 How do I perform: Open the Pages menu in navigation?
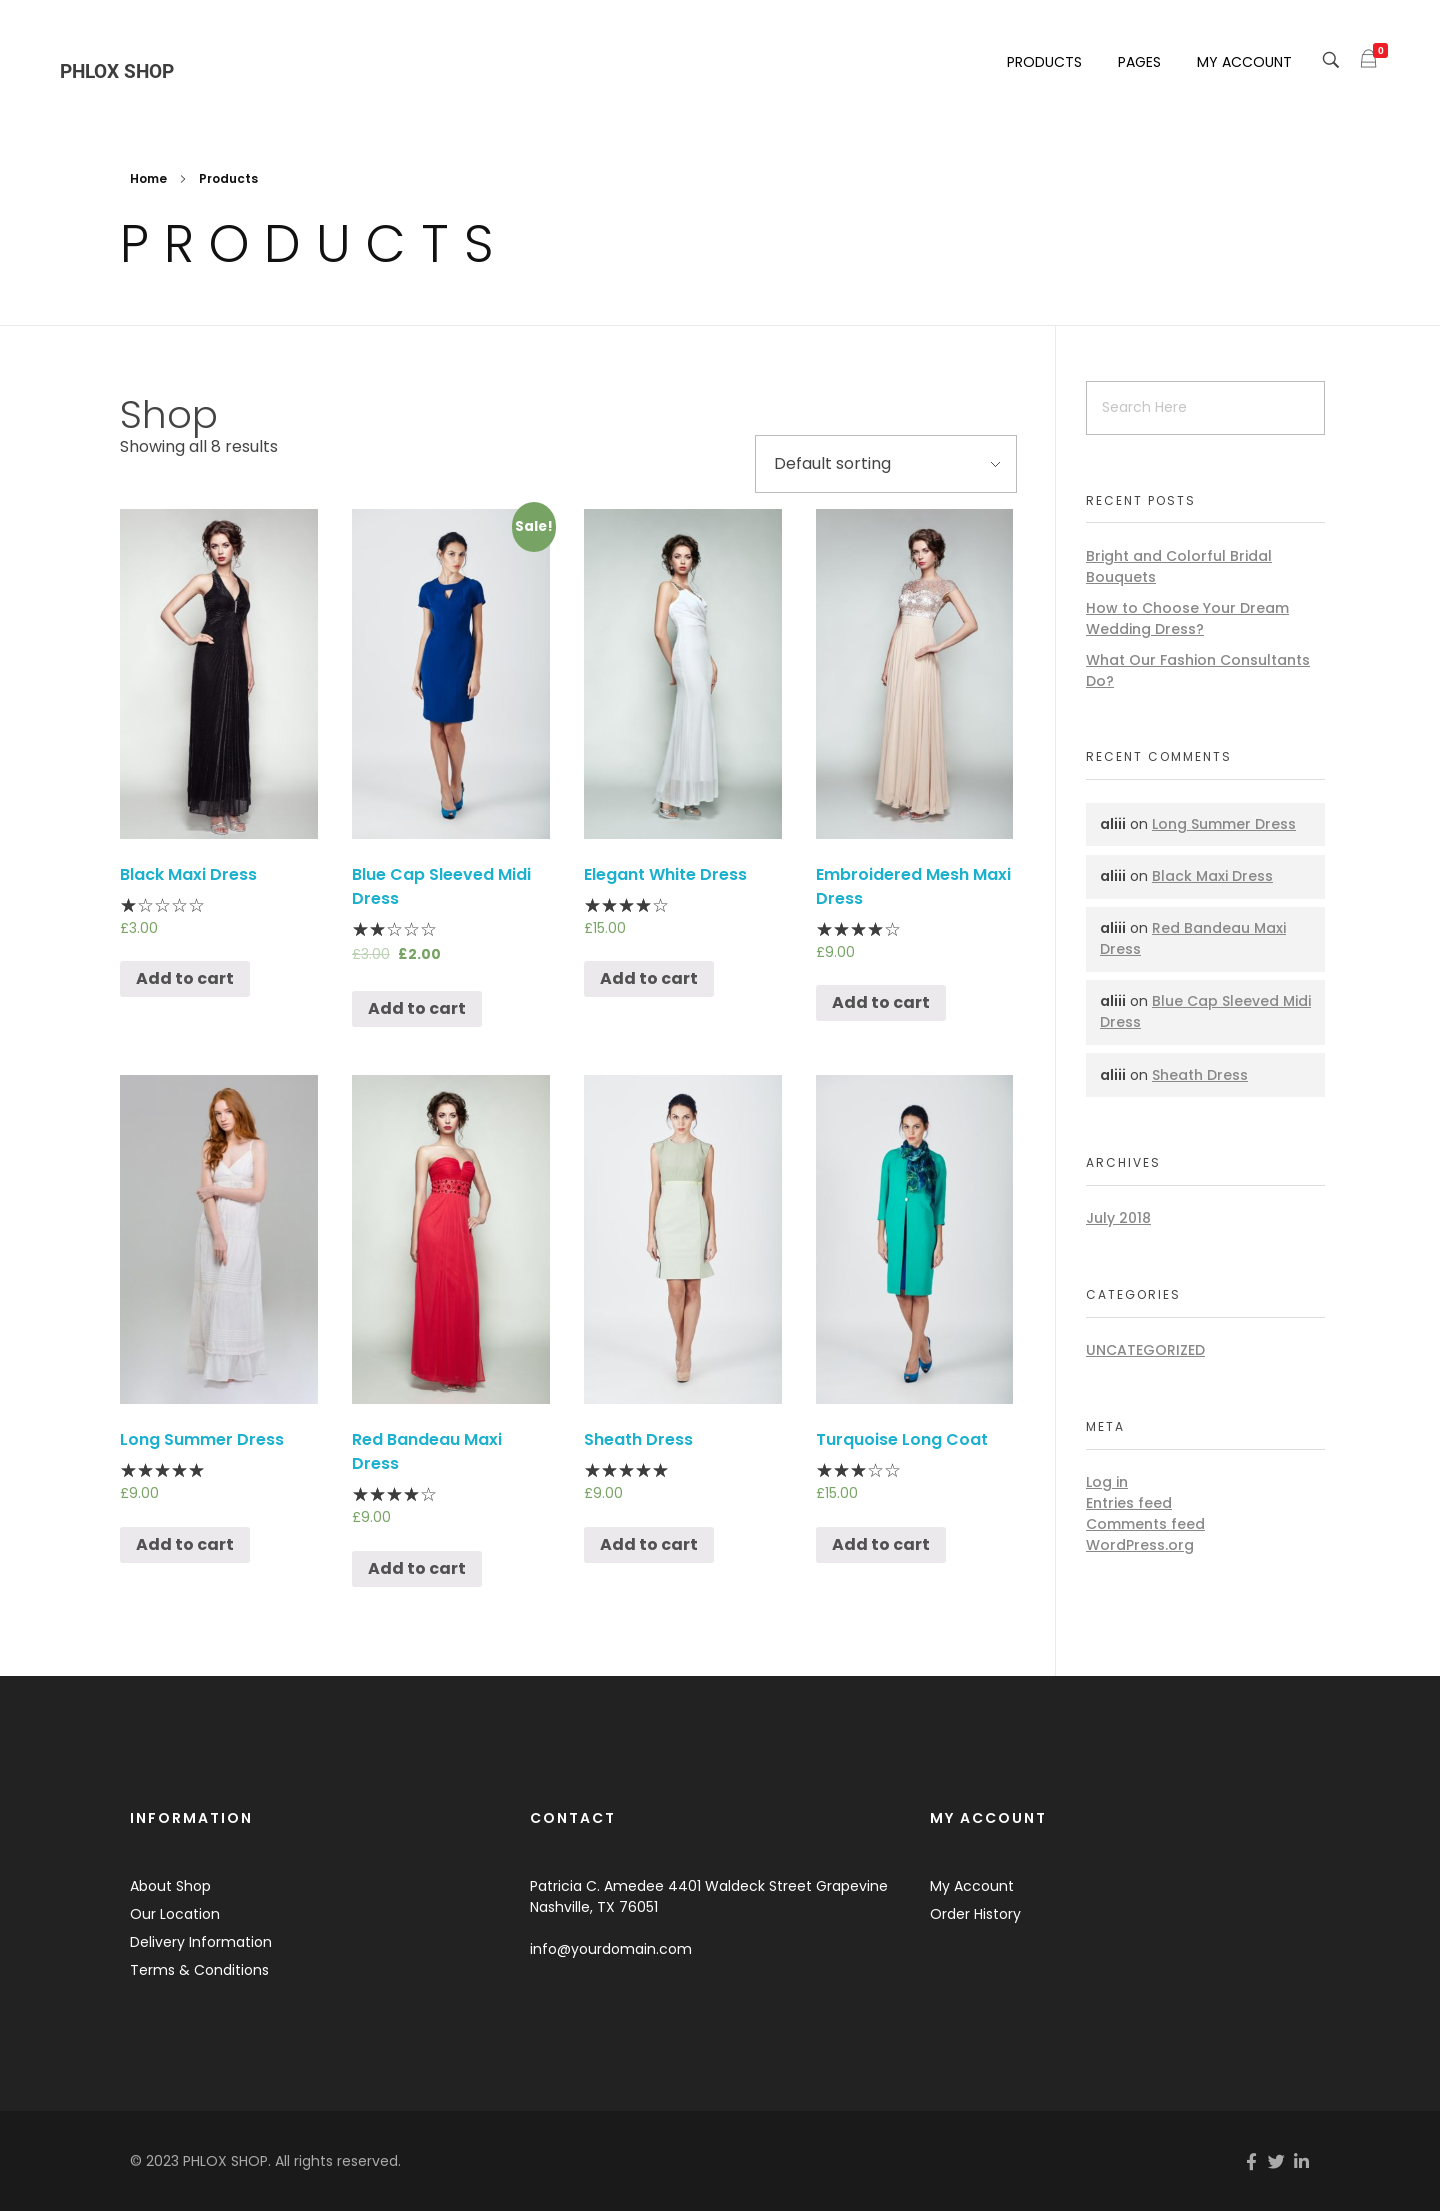1138,62
